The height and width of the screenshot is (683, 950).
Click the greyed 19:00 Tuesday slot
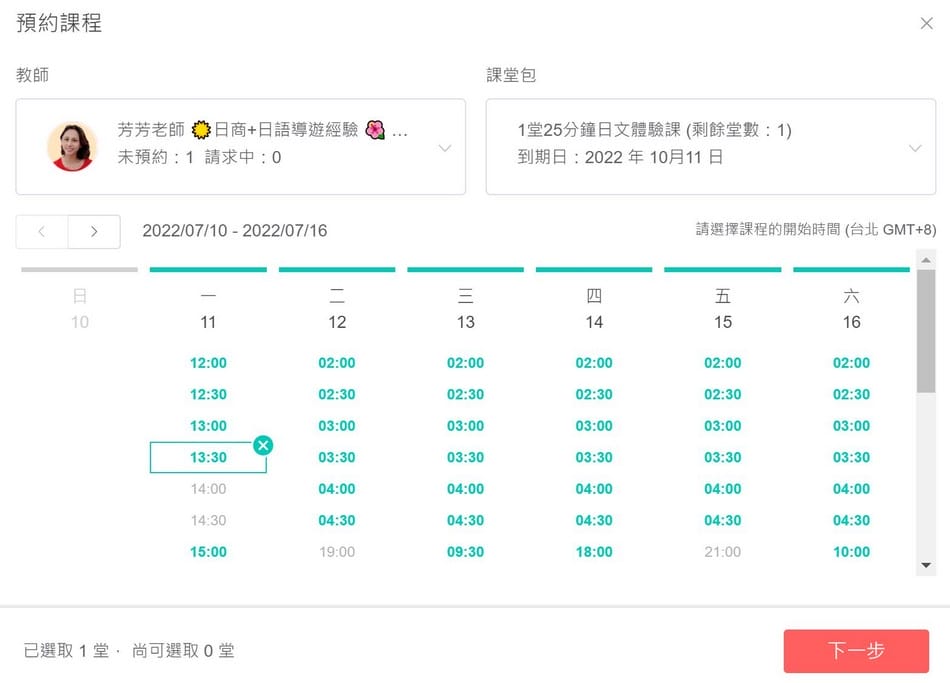tap(337, 552)
